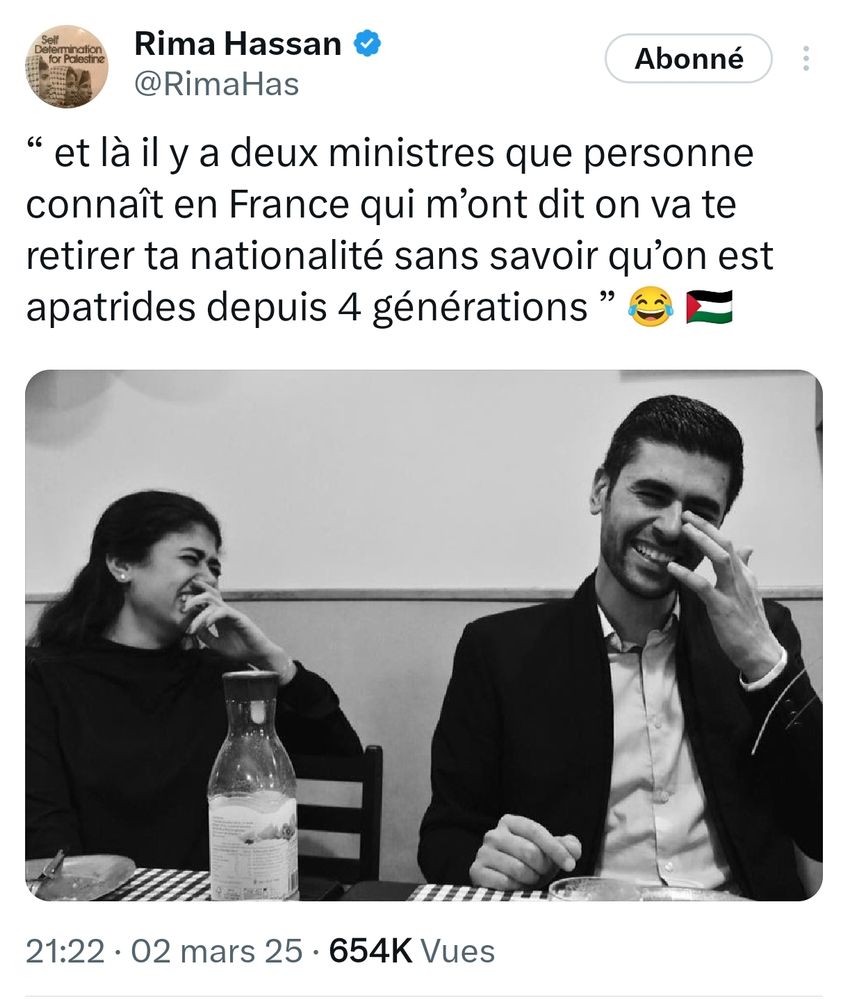Click the word France in the tweet
The width and height of the screenshot is (848, 1000).
tap(289, 205)
